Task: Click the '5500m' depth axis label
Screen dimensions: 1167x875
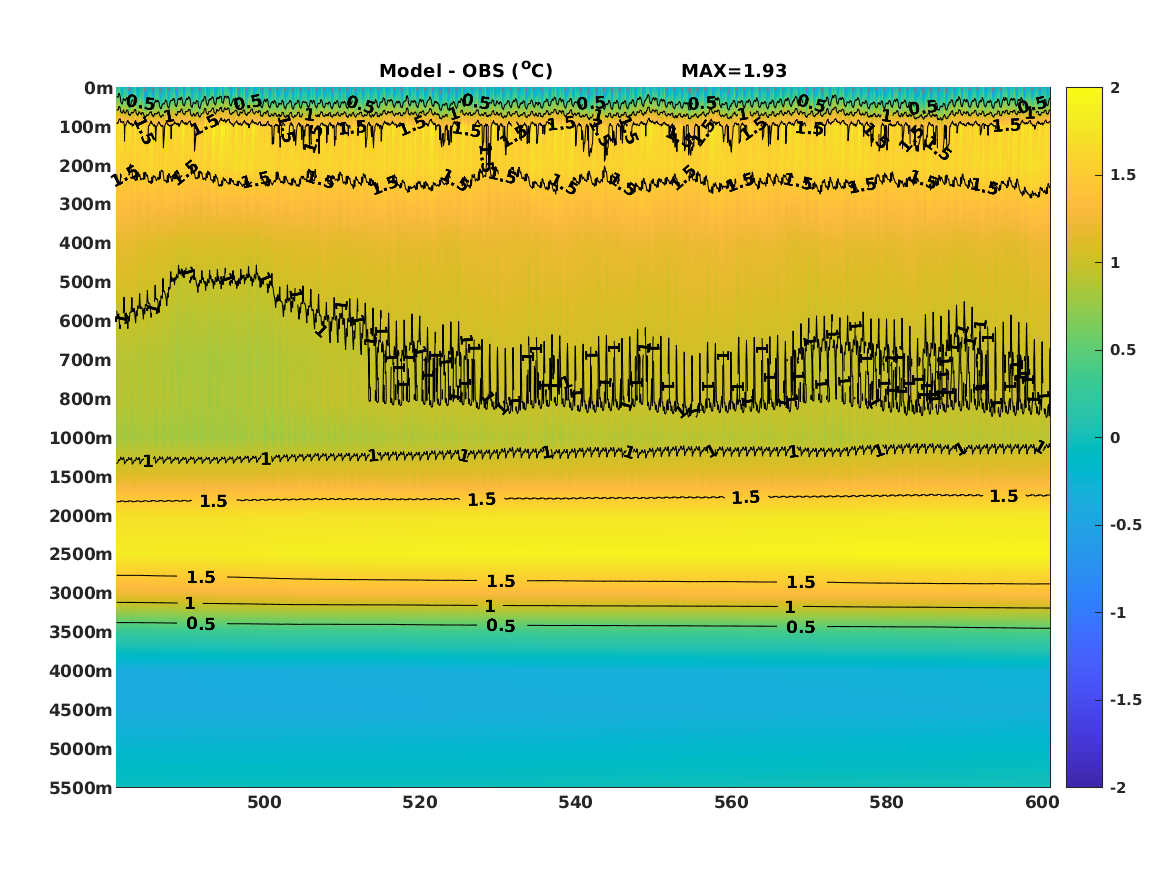Action: pos(81,787)
